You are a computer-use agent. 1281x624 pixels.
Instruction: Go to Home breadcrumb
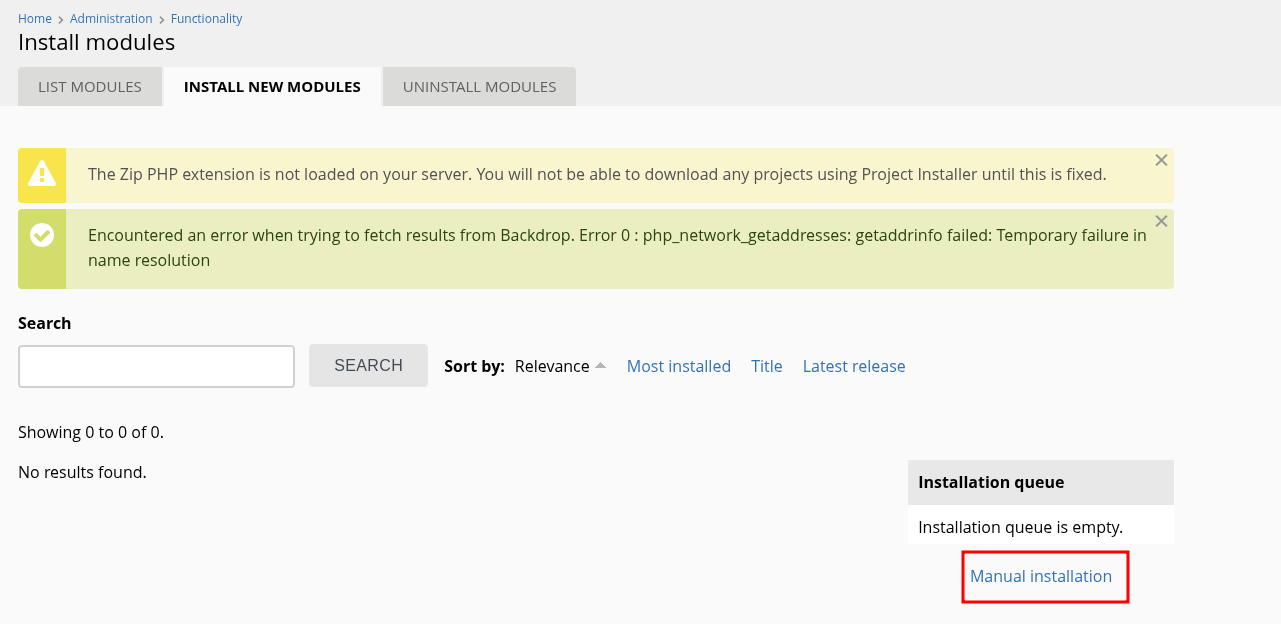pyautogui.click(x=35, y=19)
